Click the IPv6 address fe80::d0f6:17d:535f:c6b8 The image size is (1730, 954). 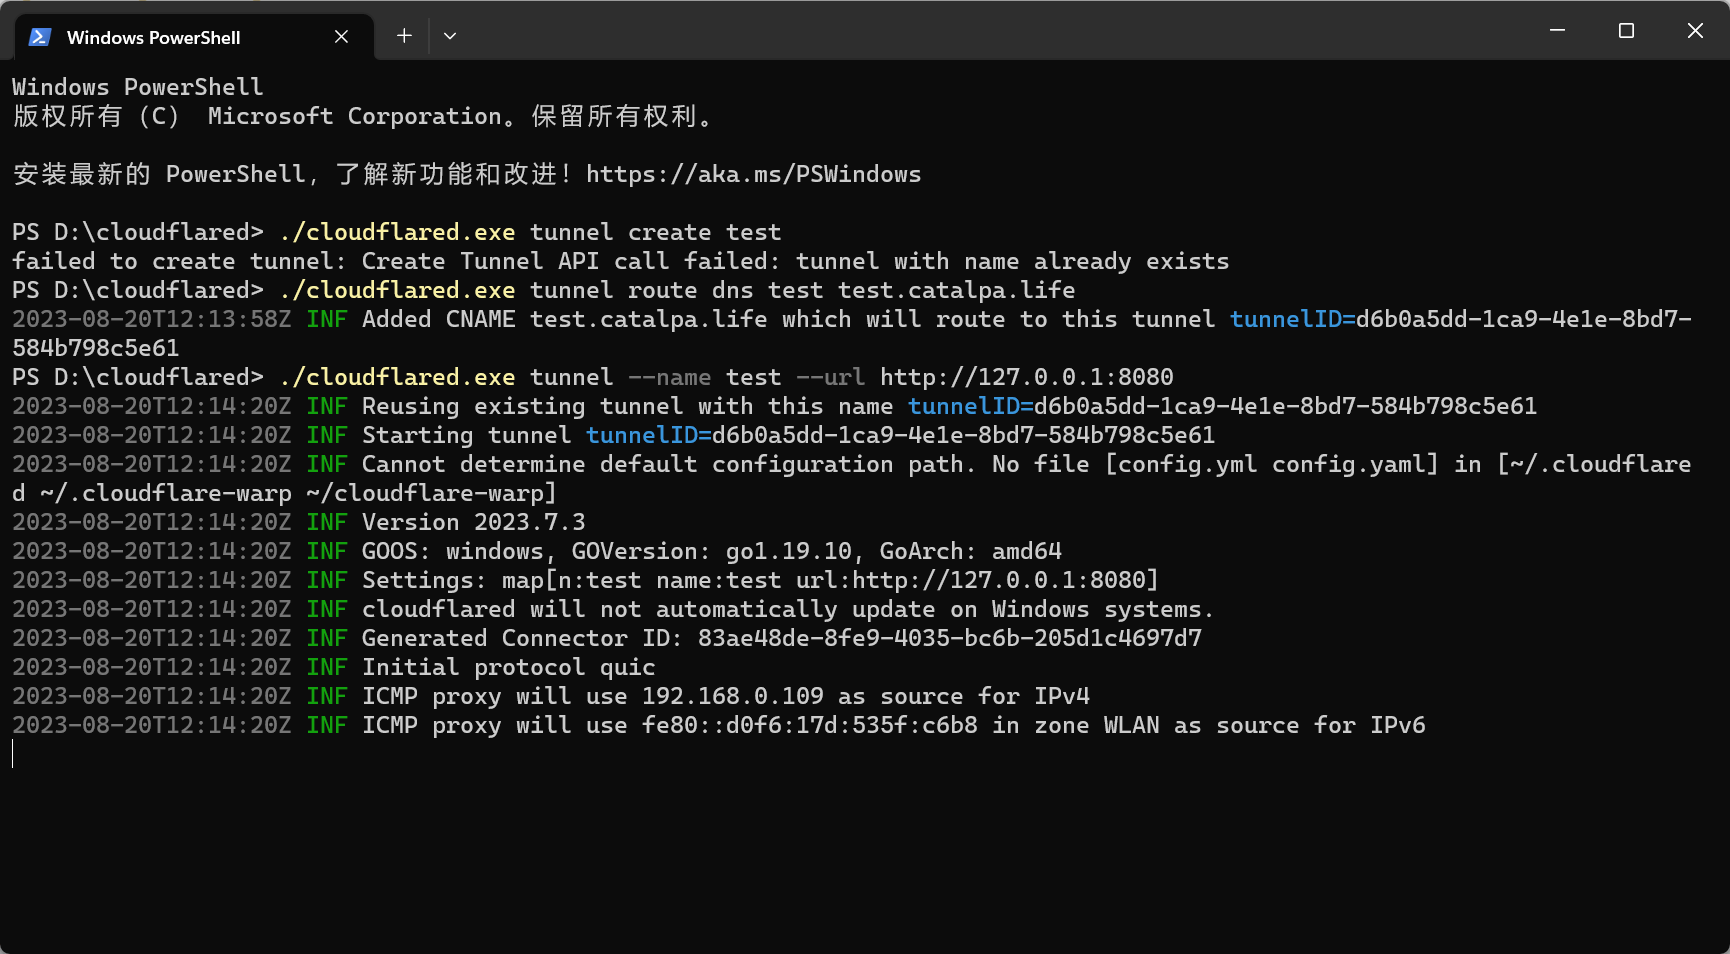(810, 725)
